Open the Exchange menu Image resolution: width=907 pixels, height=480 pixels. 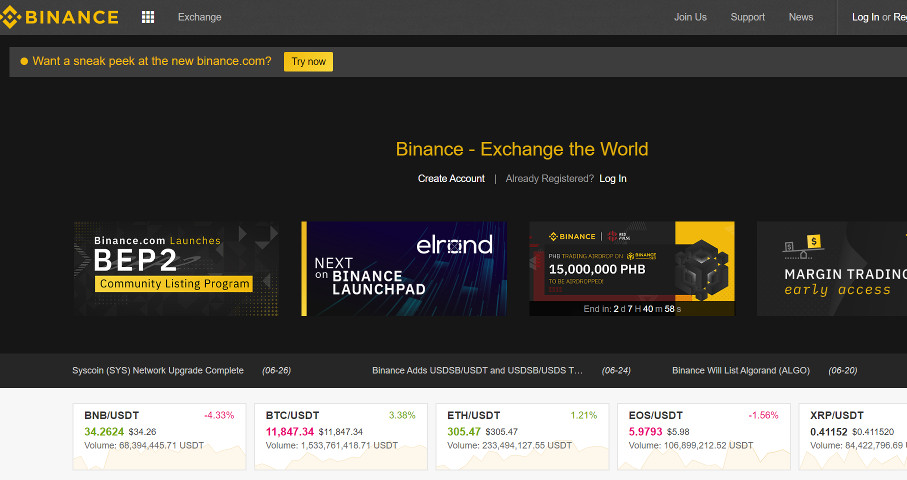[x=200, y=17]
